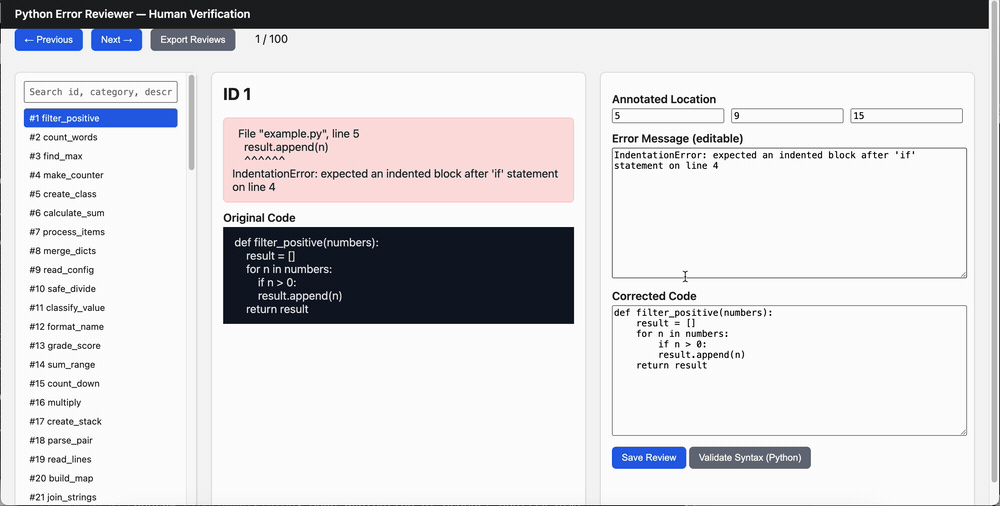Choose #20 build_map in sidebar
The width and height of the screenshot is (1000, 506).
101,479
